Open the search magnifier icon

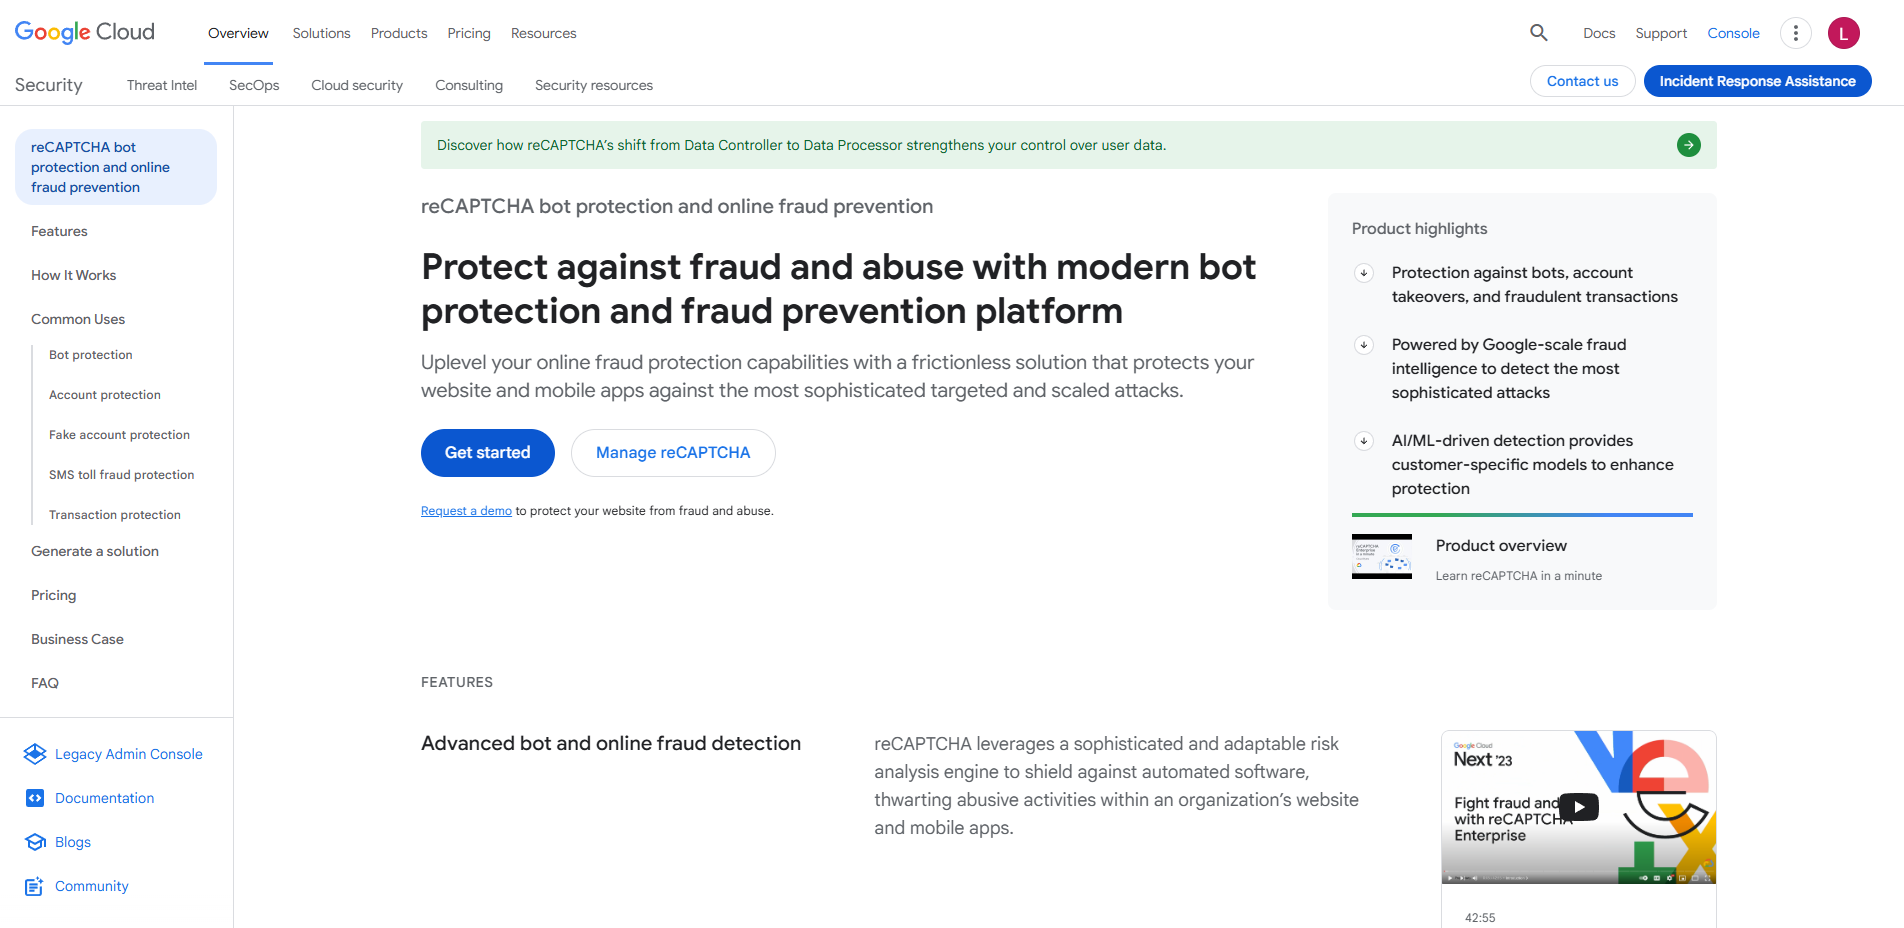tap(1539, 33)
